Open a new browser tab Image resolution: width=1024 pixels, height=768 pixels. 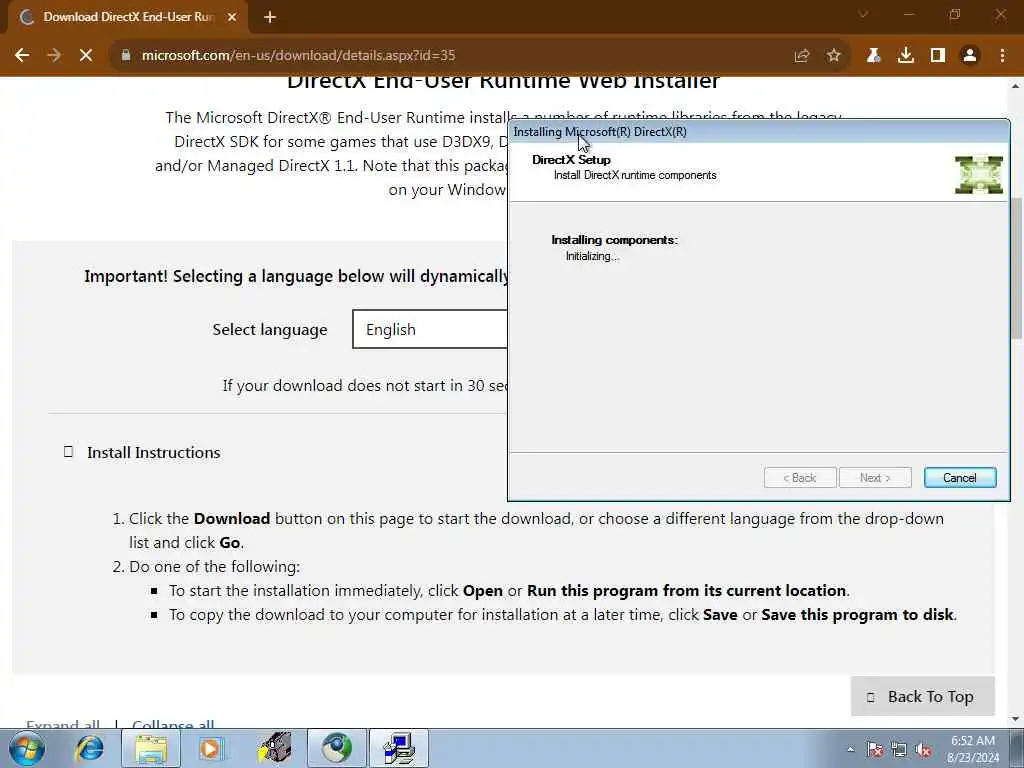click(x=270, y=18)
